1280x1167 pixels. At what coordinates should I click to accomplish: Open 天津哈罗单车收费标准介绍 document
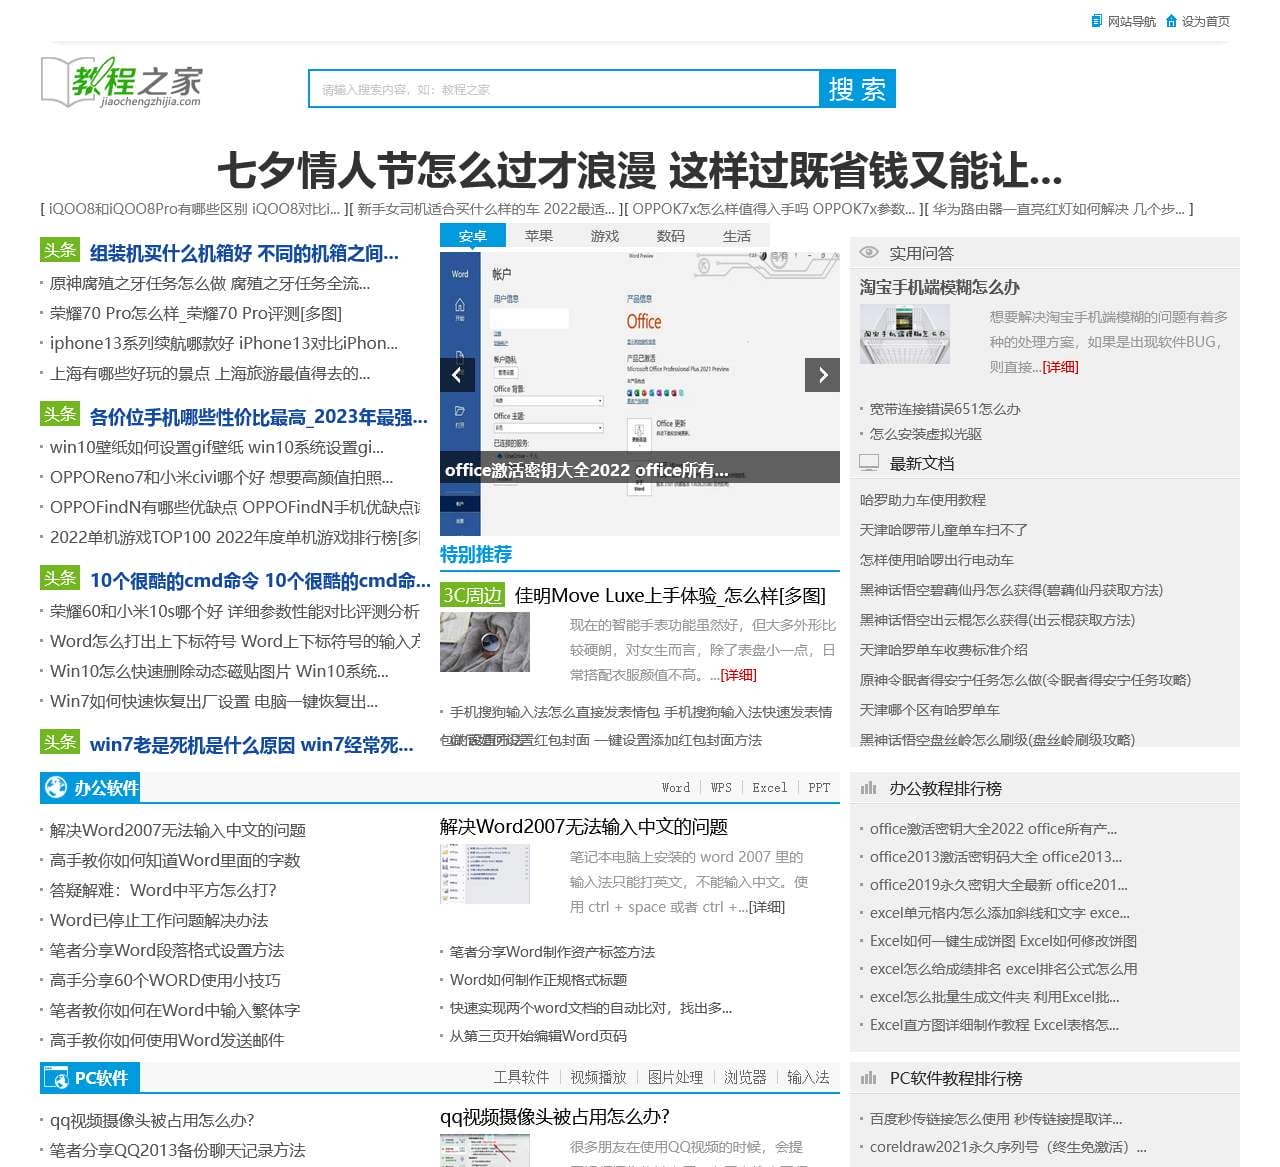tap(944, 650)
